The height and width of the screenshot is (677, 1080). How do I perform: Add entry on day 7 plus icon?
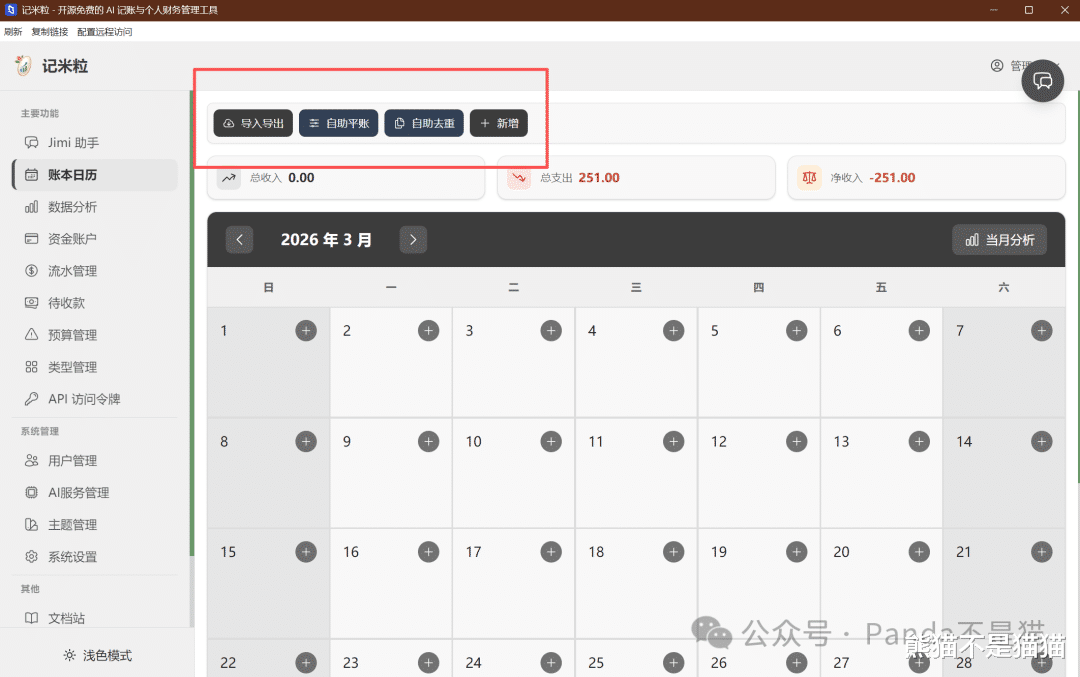pyautogui.click(x=1041, y=331)
